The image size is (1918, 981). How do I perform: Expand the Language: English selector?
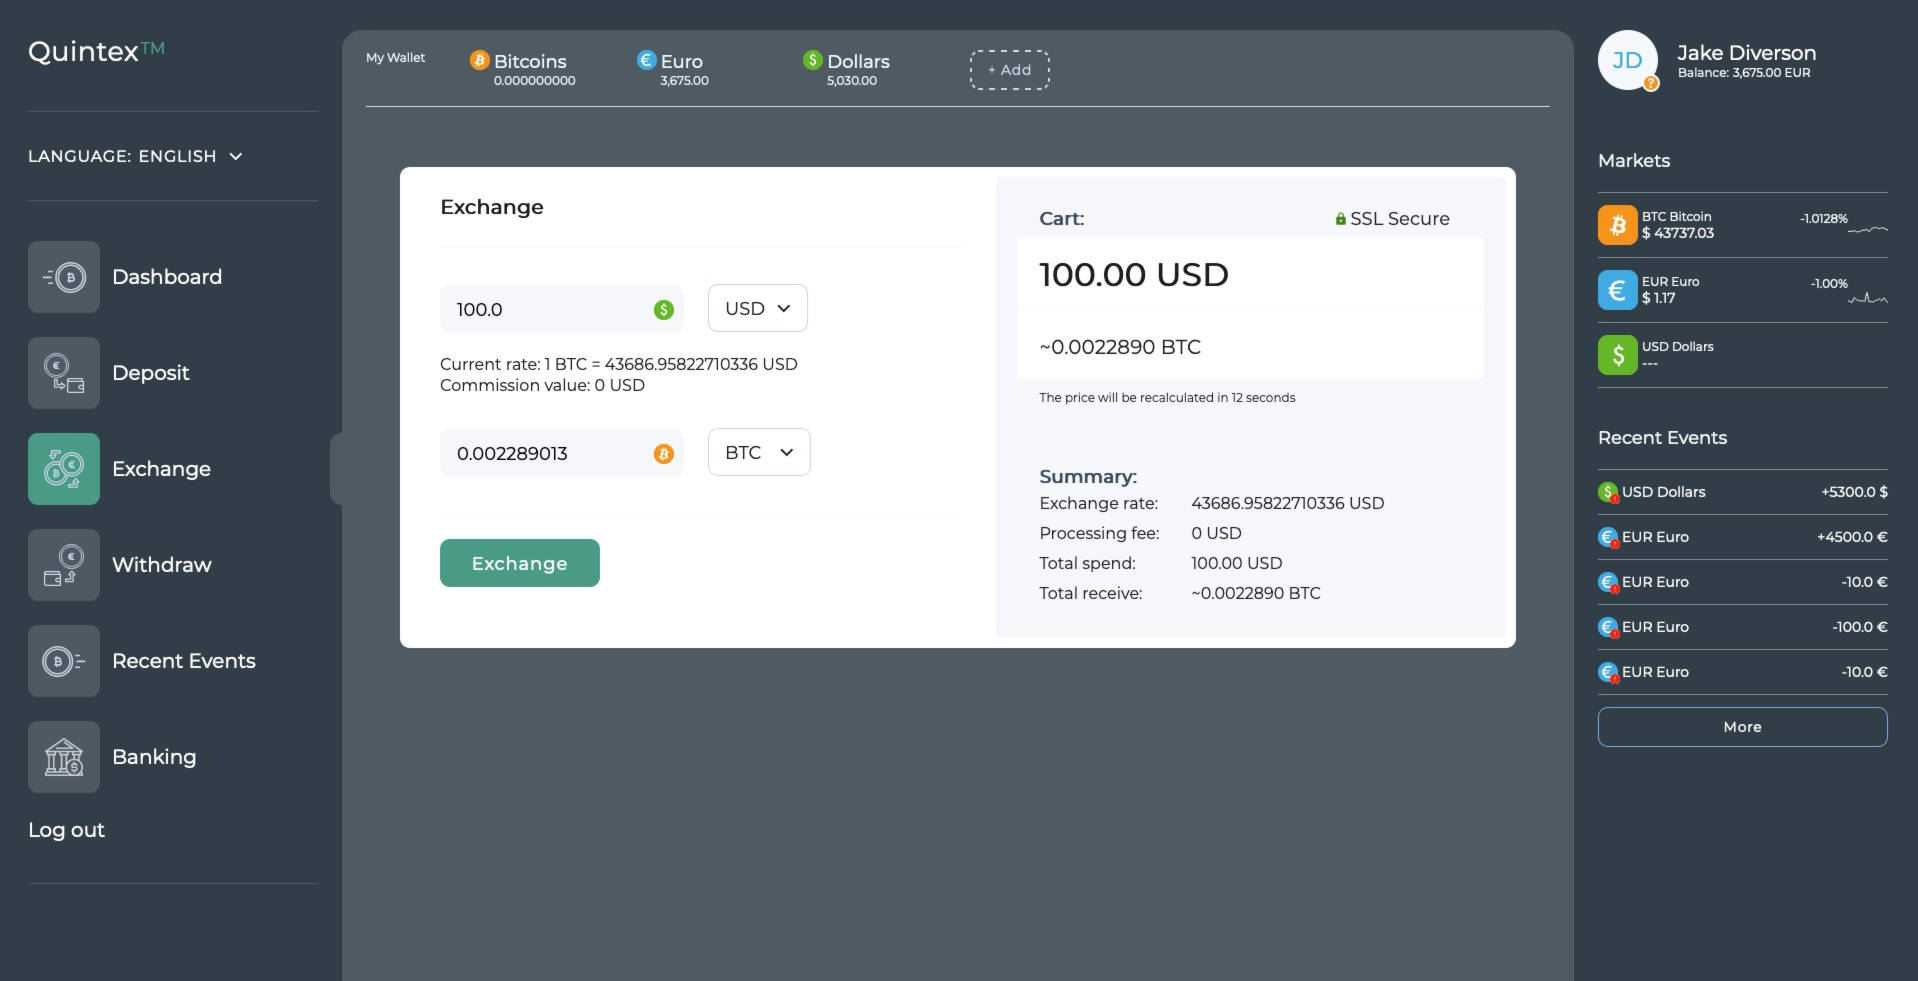[x=135, y=156]
